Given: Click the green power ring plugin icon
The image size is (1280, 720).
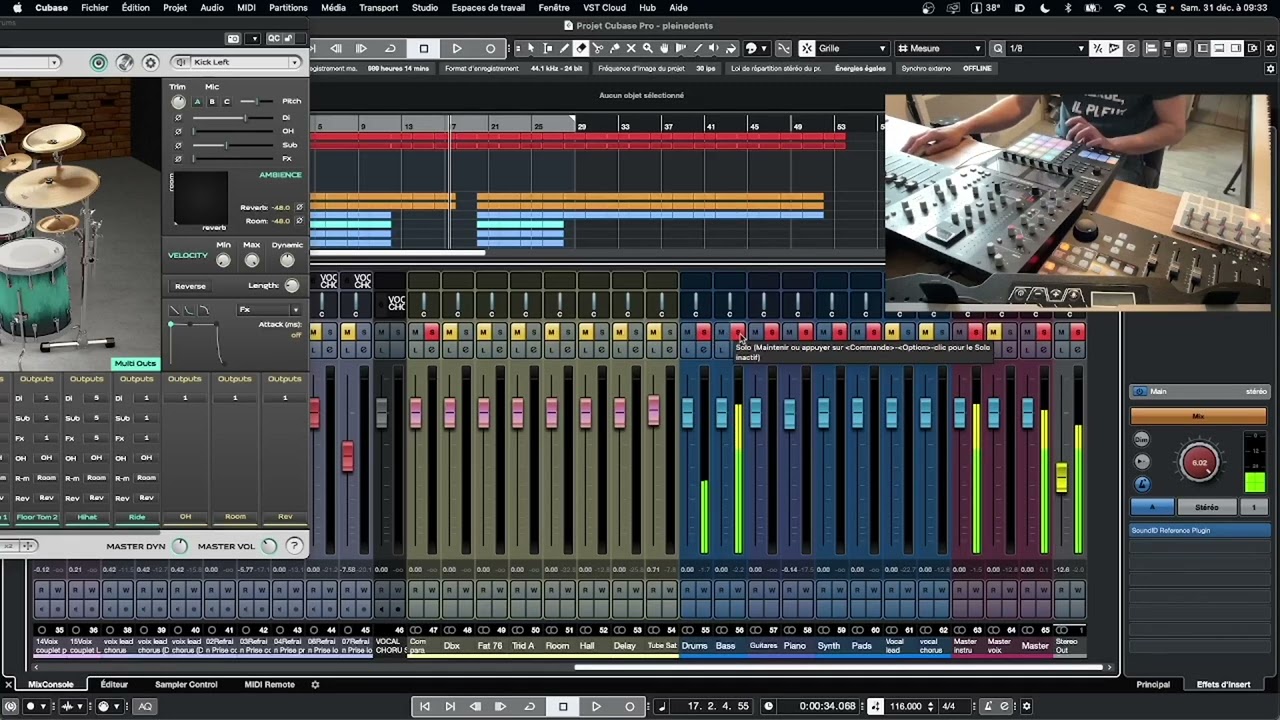Looking at the screenshot, I should pos(98,62).
